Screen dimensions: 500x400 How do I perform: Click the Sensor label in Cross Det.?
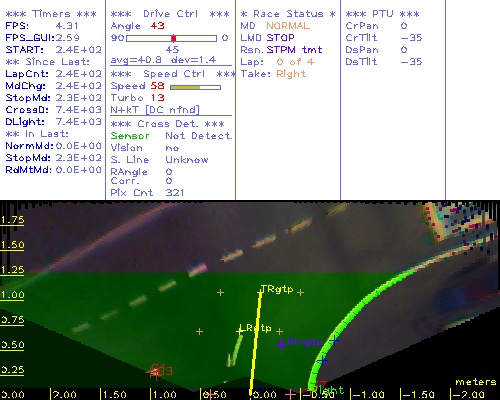point(130,136)
